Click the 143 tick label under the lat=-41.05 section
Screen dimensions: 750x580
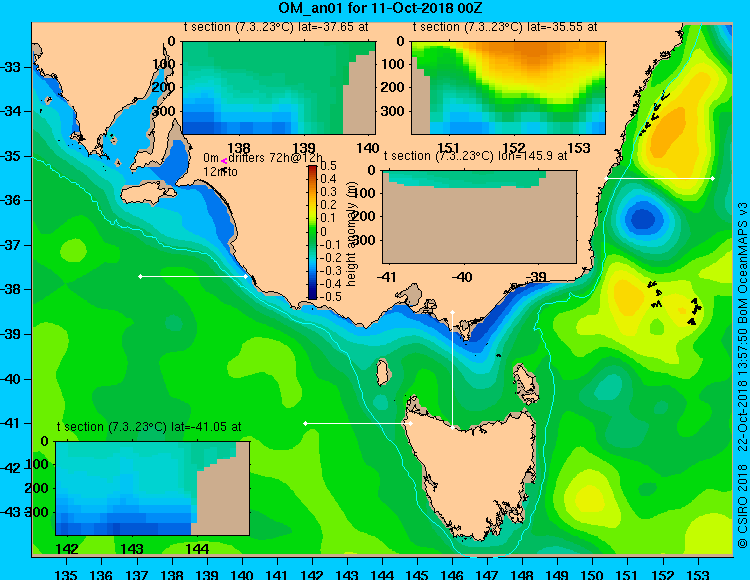click(x=132, y=549)
